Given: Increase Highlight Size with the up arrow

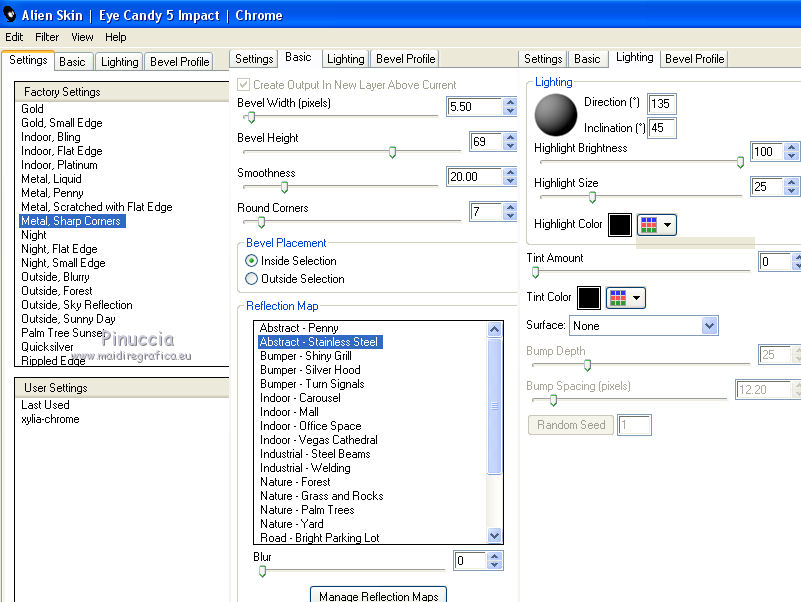Looking at the screenshot, I should (x=792, y=181).
